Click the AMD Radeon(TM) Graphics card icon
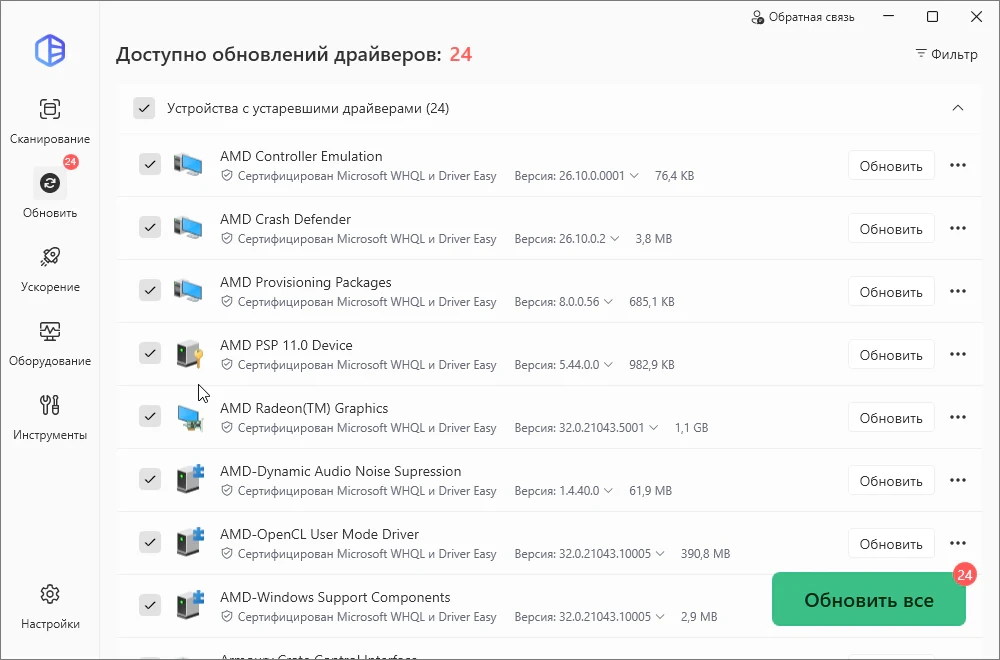 190,417
